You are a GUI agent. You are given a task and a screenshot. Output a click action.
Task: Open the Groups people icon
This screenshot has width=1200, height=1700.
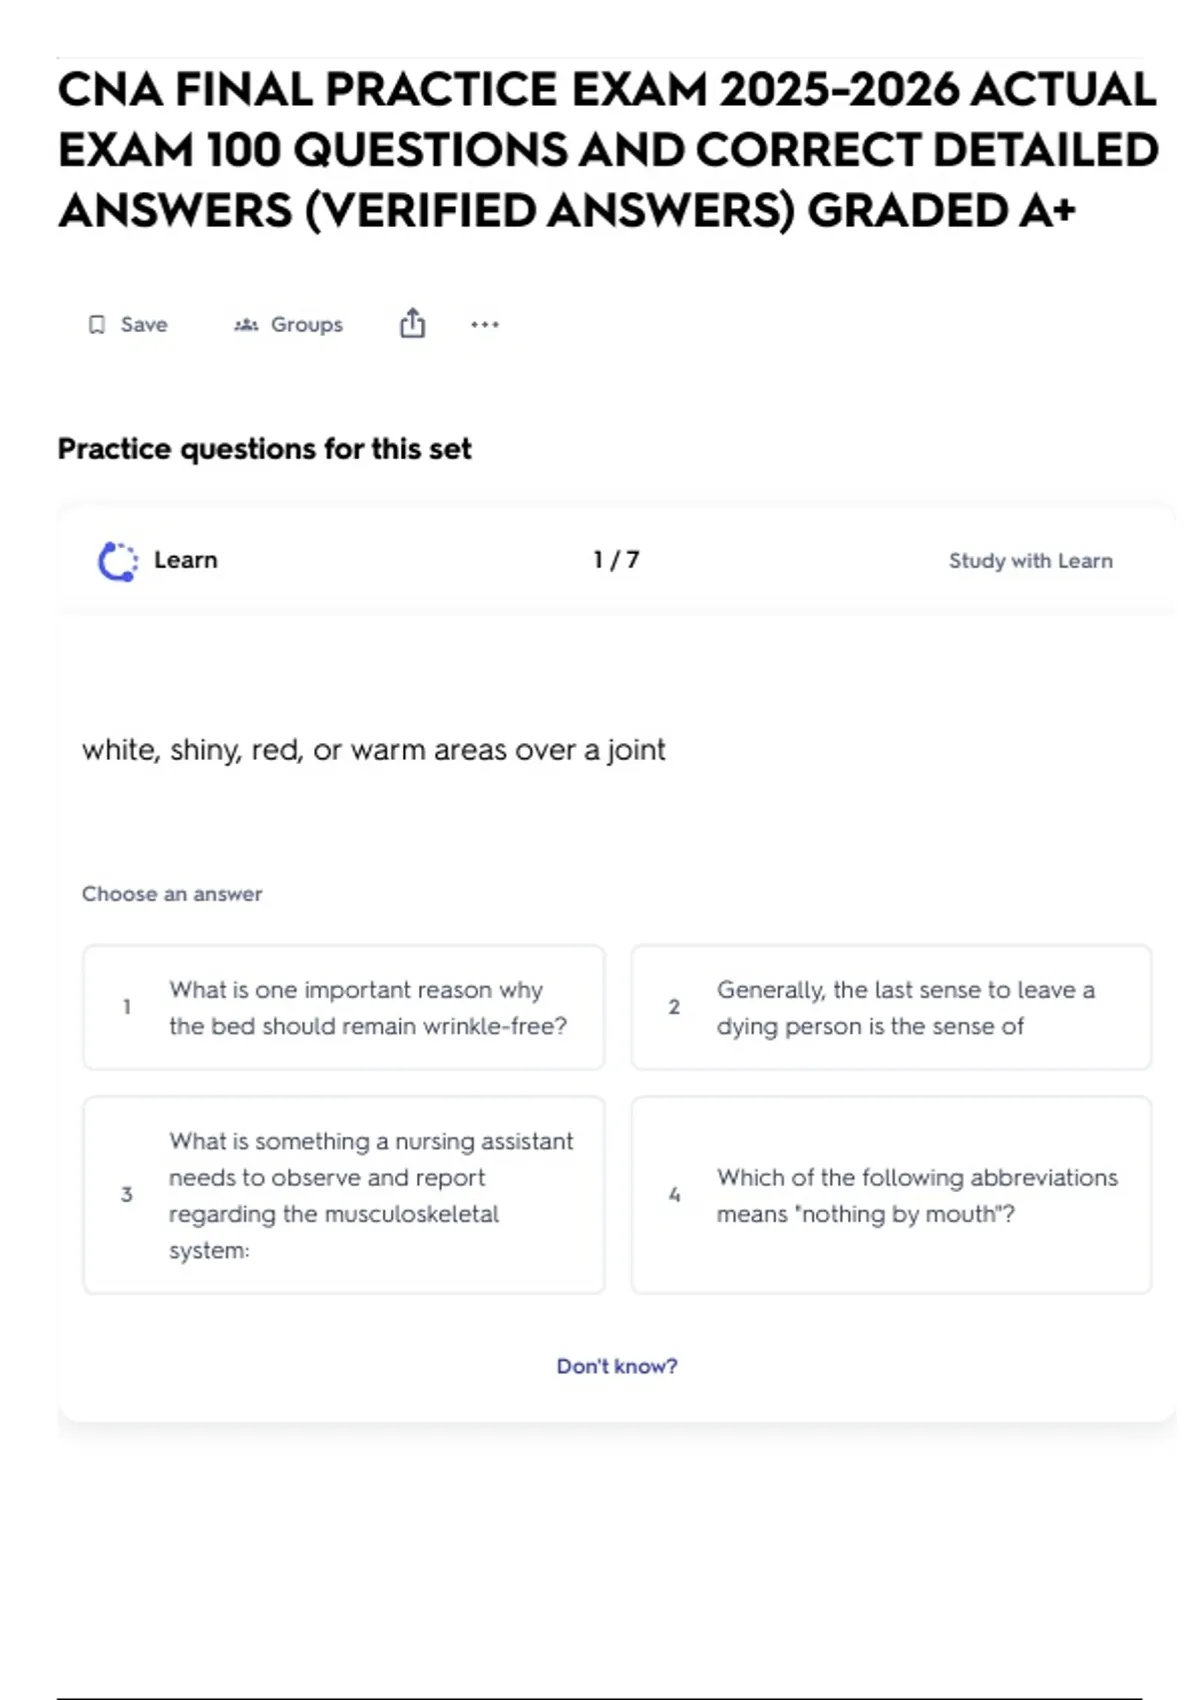246,325
